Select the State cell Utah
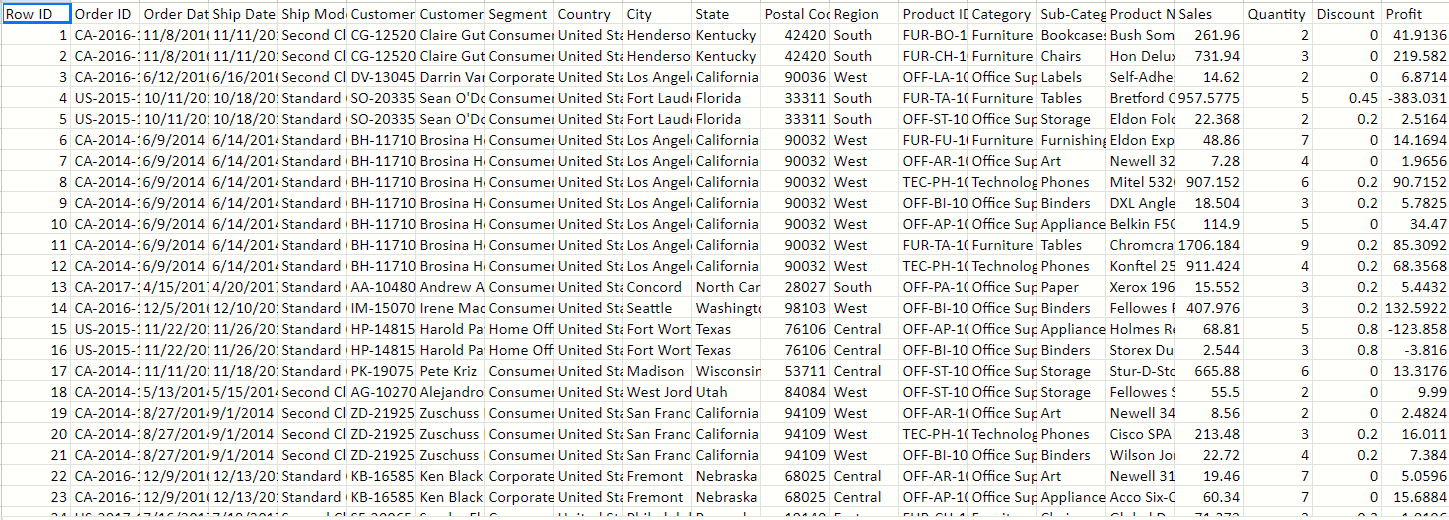 pyautogui.click(x=726, y=392)
